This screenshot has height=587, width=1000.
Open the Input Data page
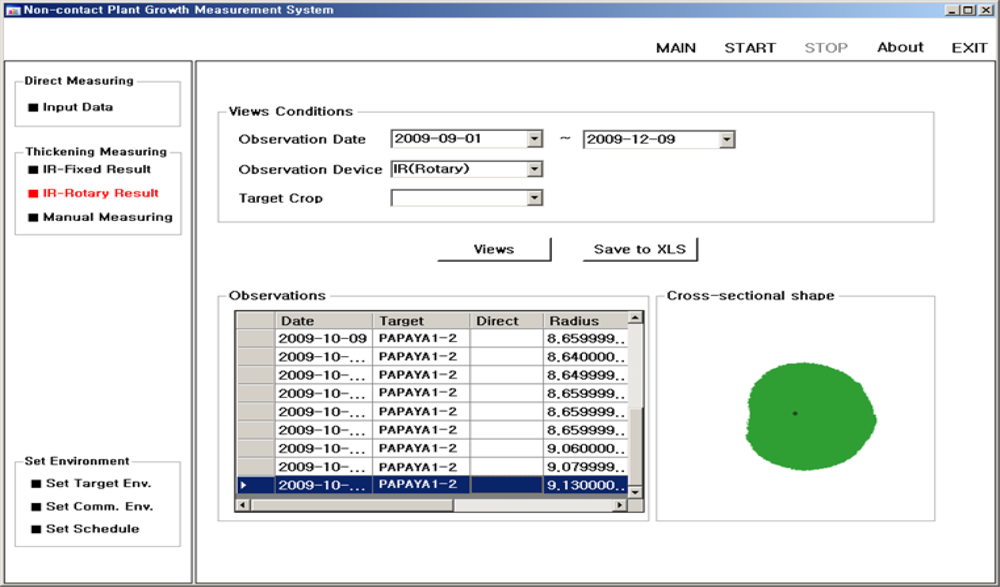tap(77, 107)
